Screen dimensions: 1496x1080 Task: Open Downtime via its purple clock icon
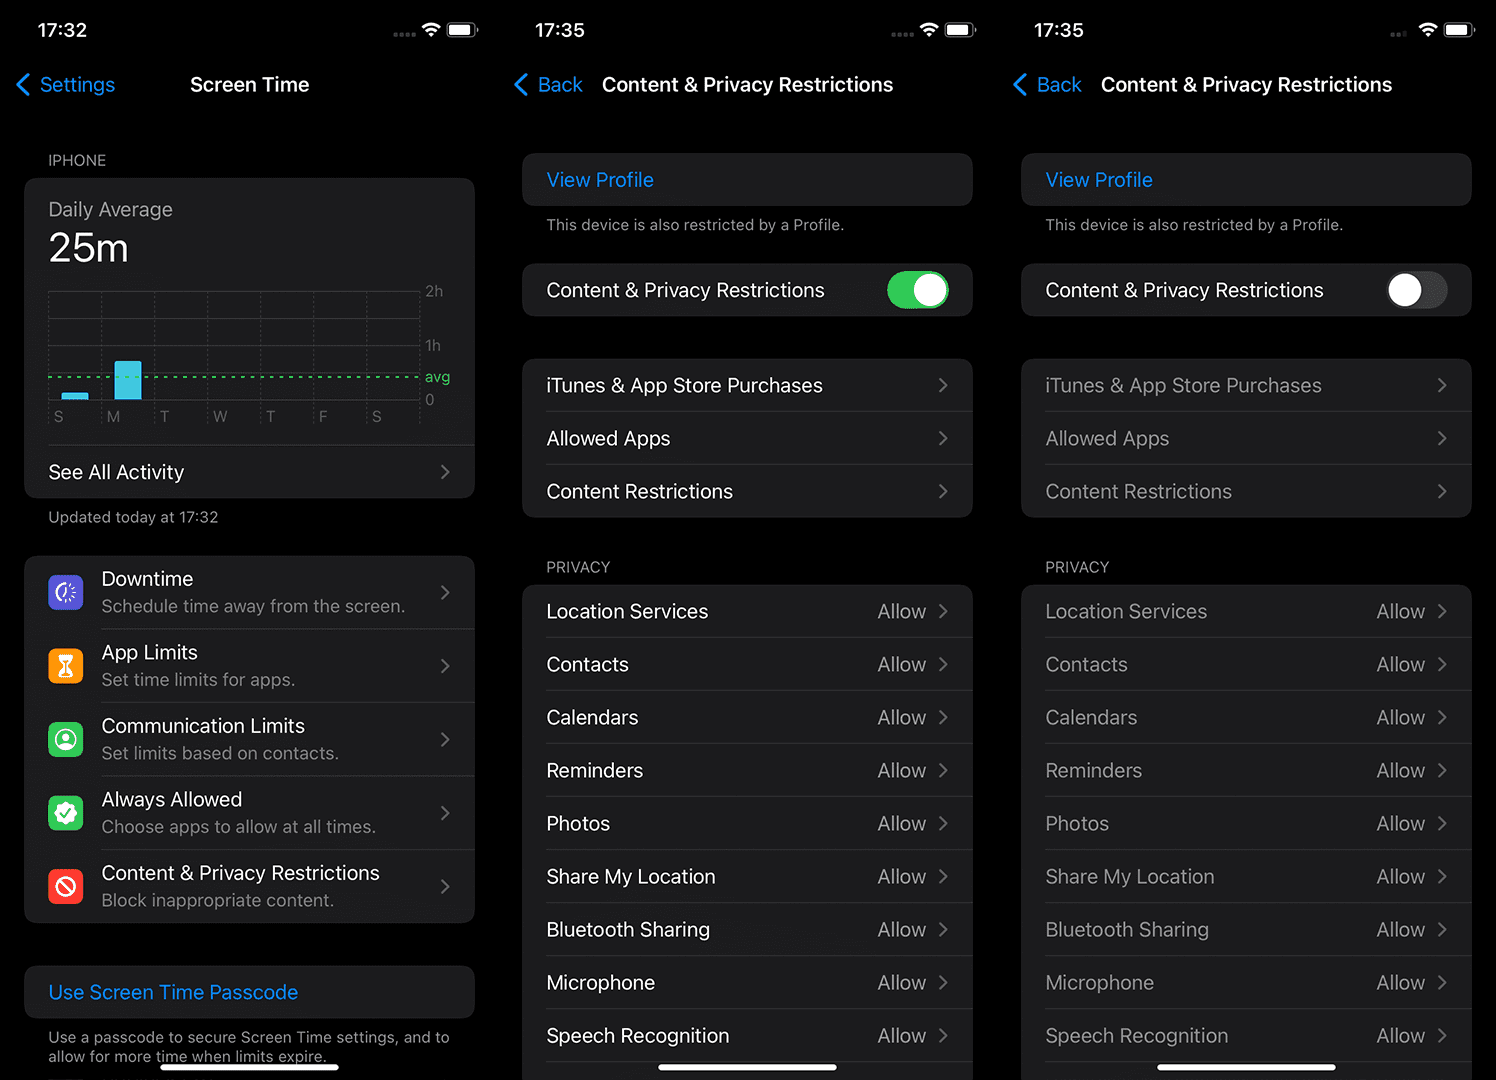point(66,592)
